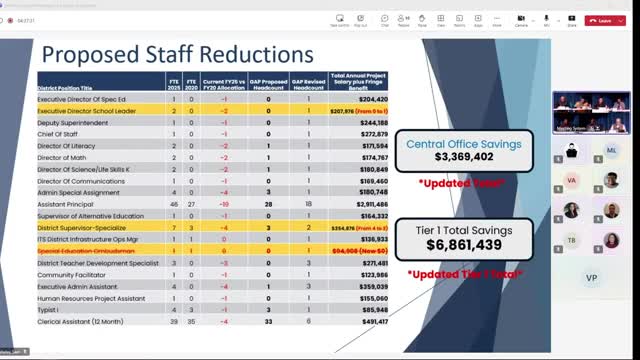Expand the Leave button dropdown arrow

pos(621,20)
